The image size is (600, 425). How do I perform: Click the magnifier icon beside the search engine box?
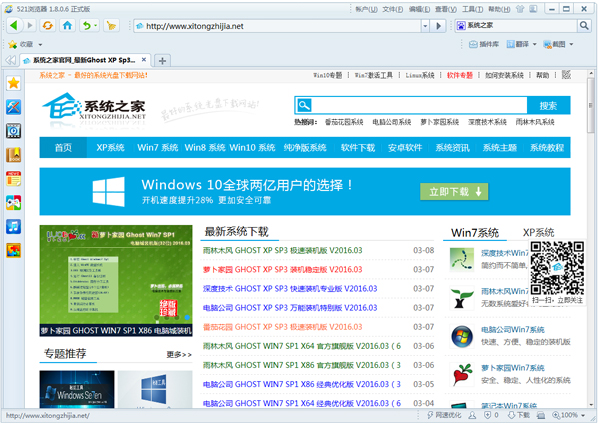[x=586, y=26]
